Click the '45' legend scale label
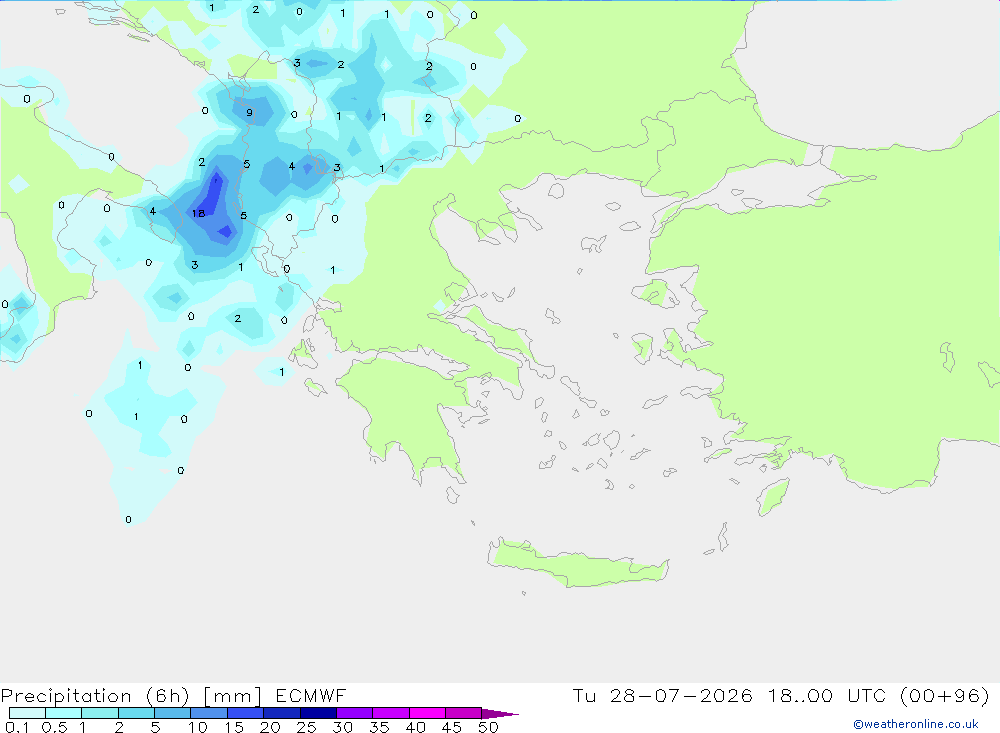The image size is (1000, 733). pos(452,727)
